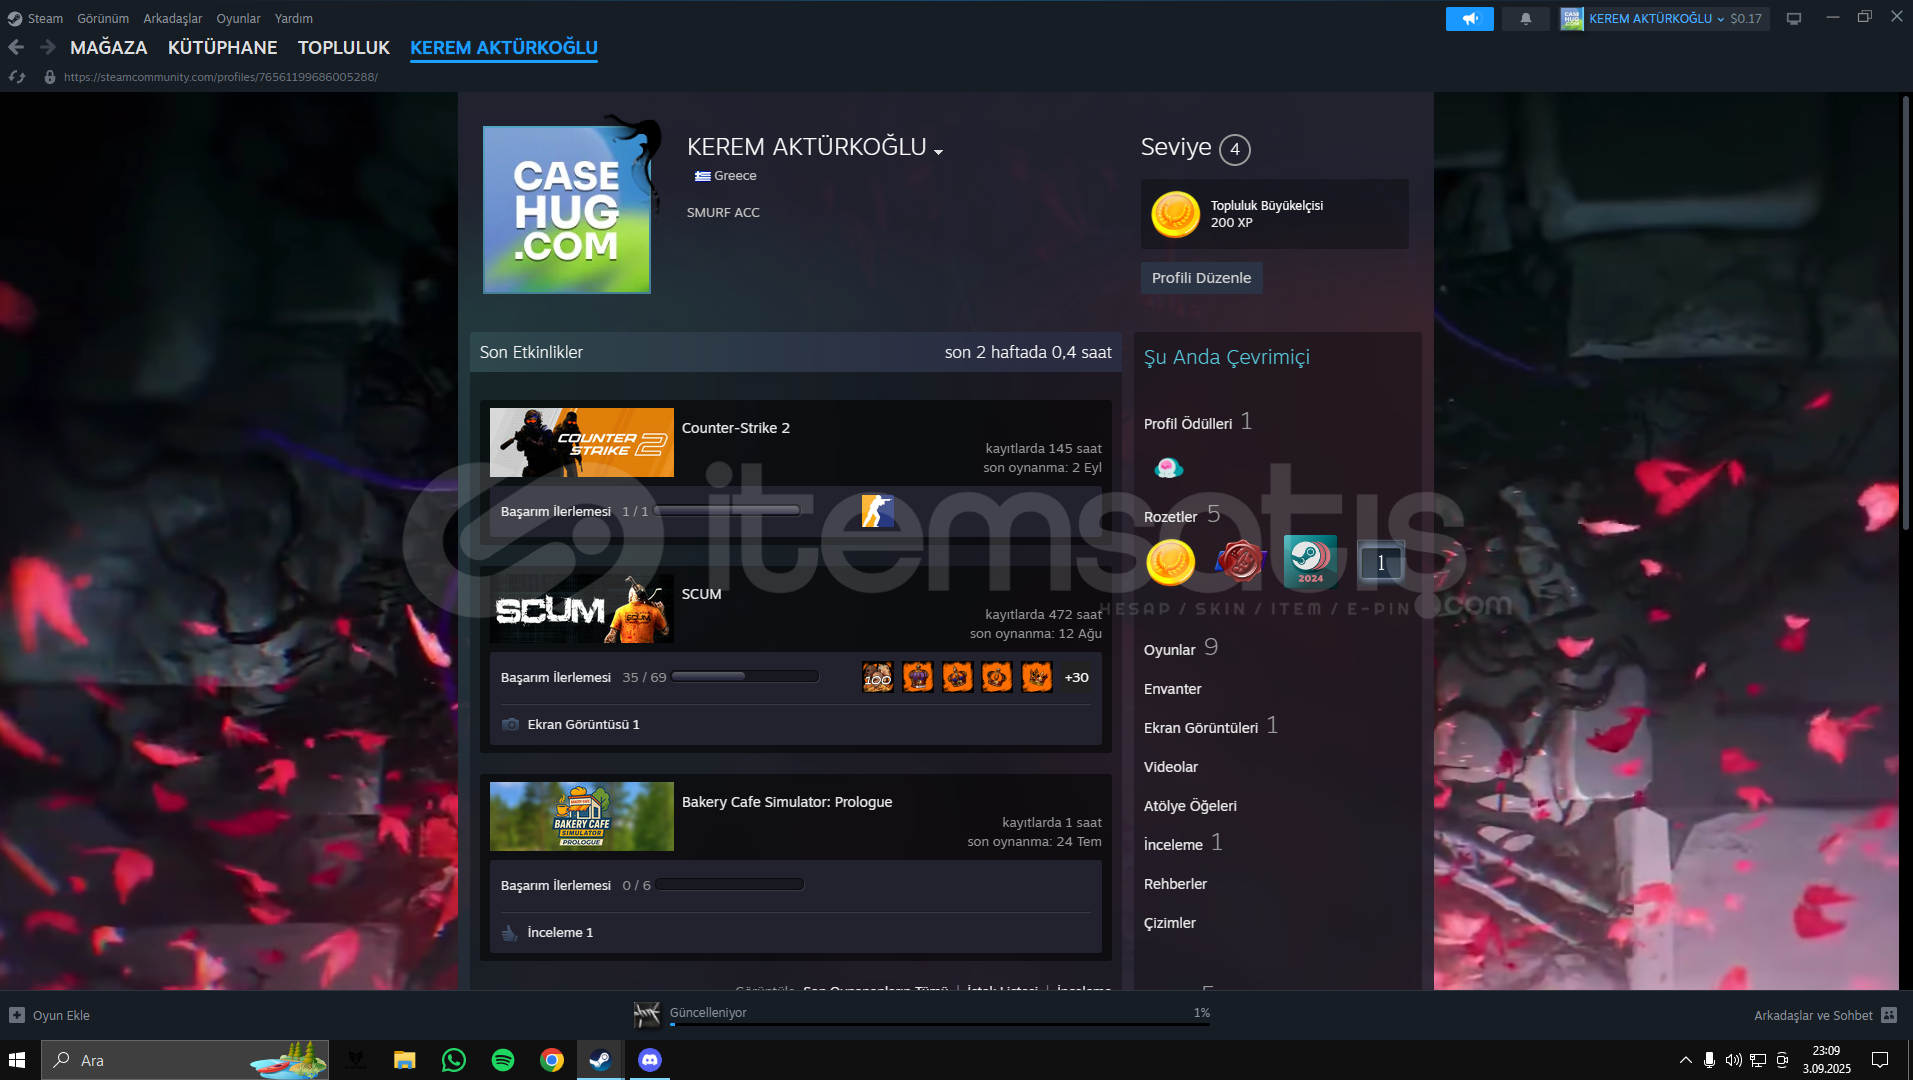Open Spotify from the taskbar
Screen dimensions: 1913x1080
click(503, 1060)
